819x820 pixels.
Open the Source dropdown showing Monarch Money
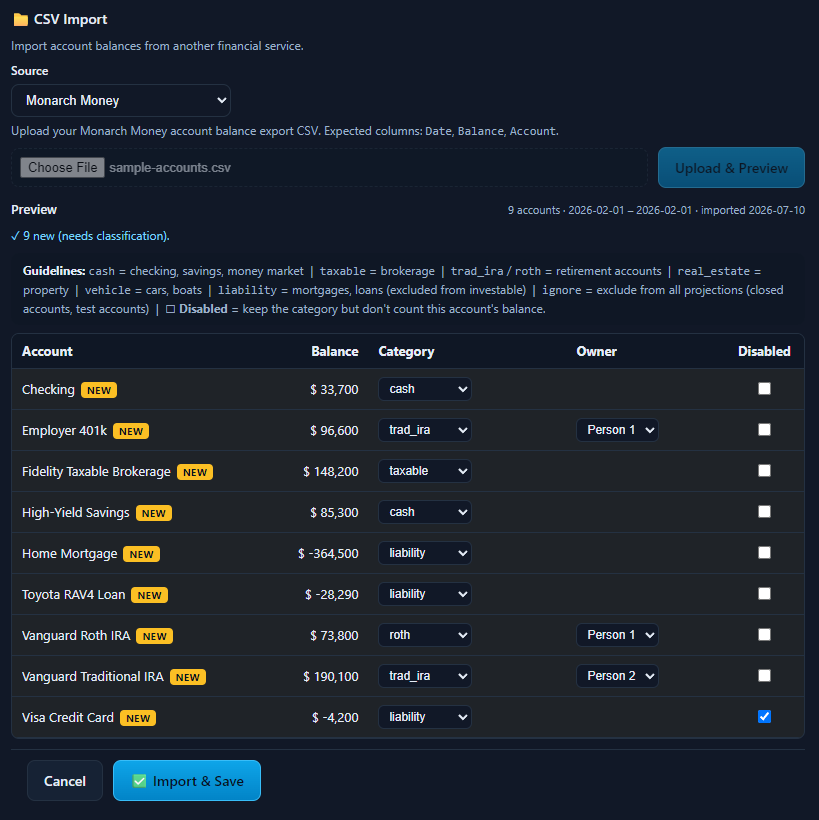[x=121, y=100]
